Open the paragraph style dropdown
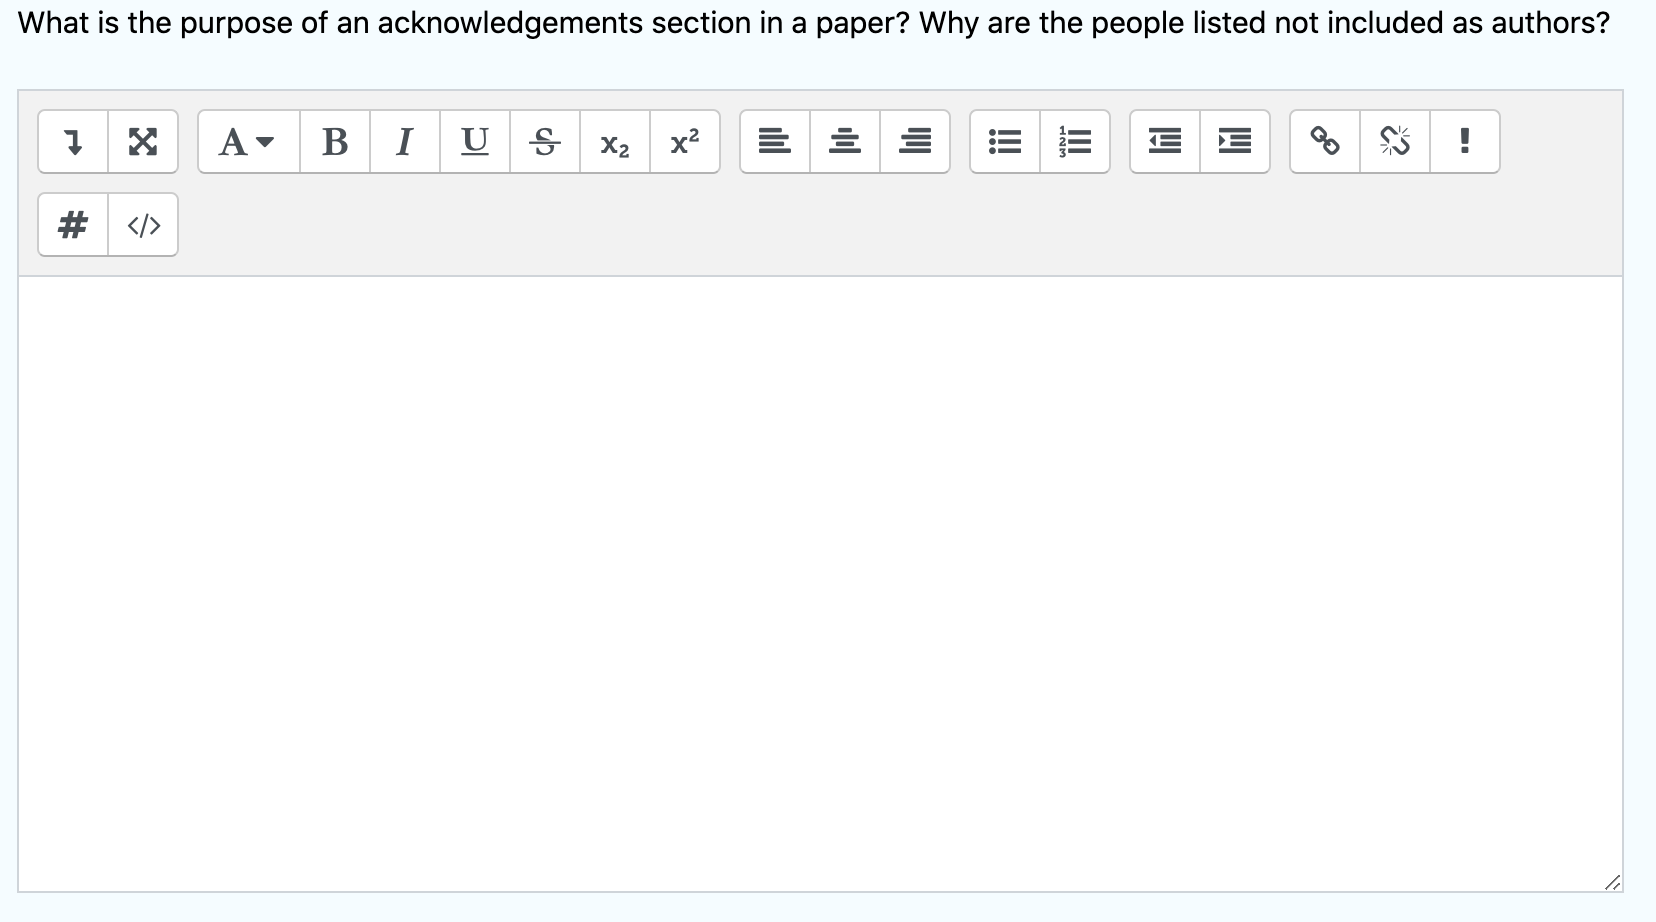The width and height of the screenshot is (1656, 922). point(246,142)
